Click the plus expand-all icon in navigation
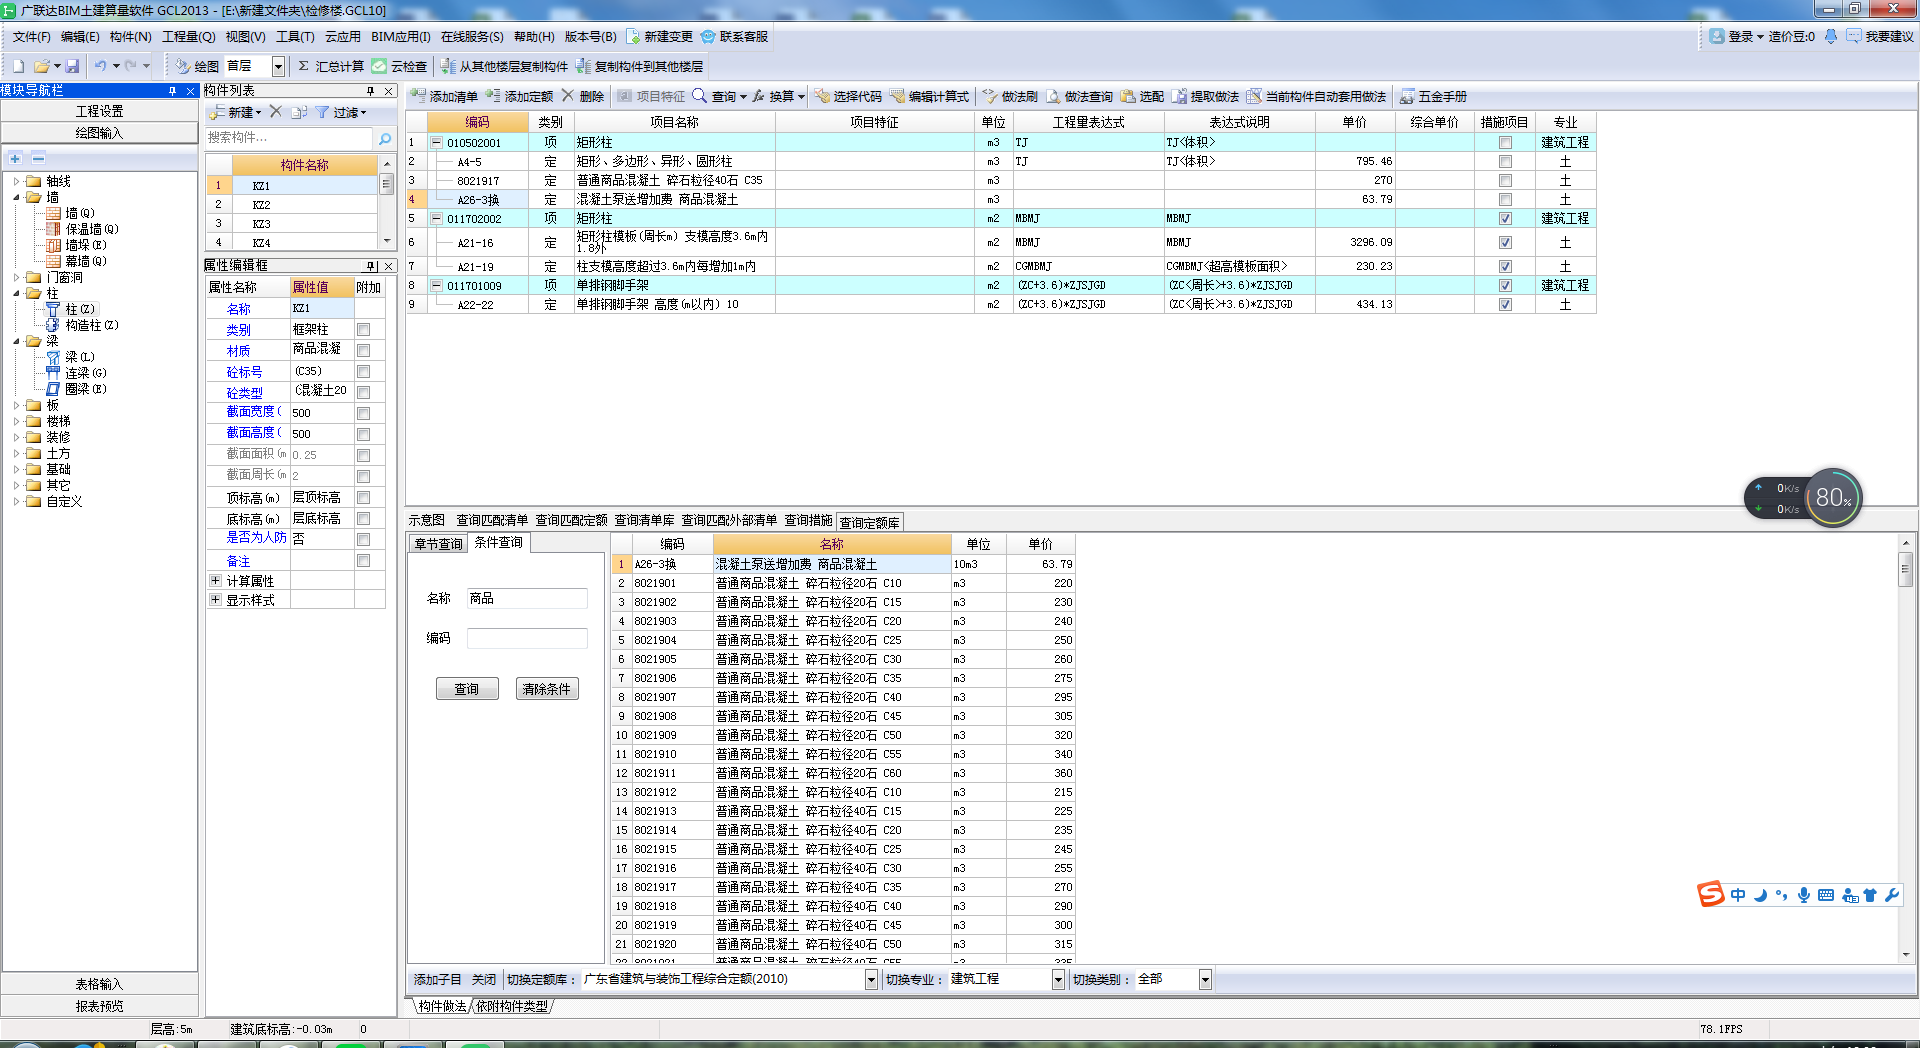This screenshot has width=1920, height=1048. click(x=15, y=158)
